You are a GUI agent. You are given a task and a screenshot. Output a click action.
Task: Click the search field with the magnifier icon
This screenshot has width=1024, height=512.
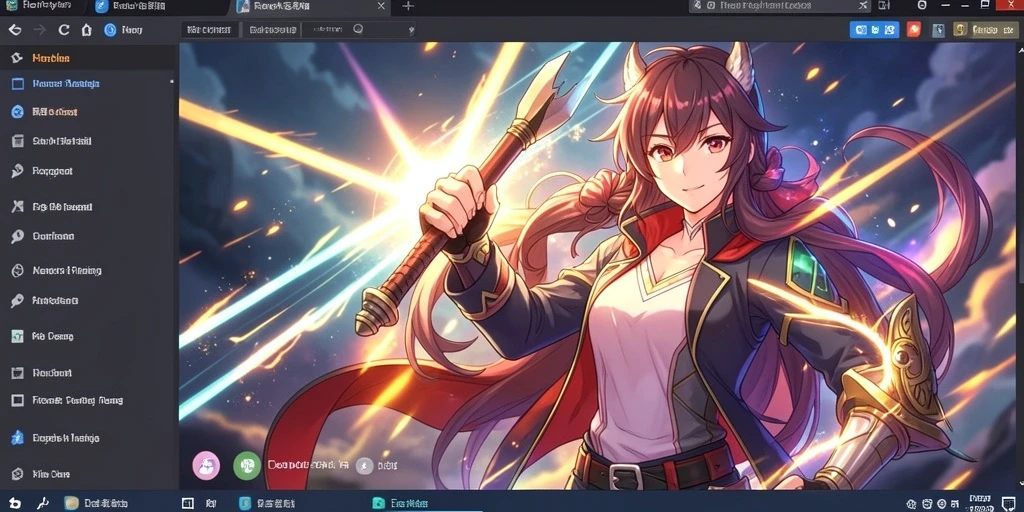click(x=358, y=29)
